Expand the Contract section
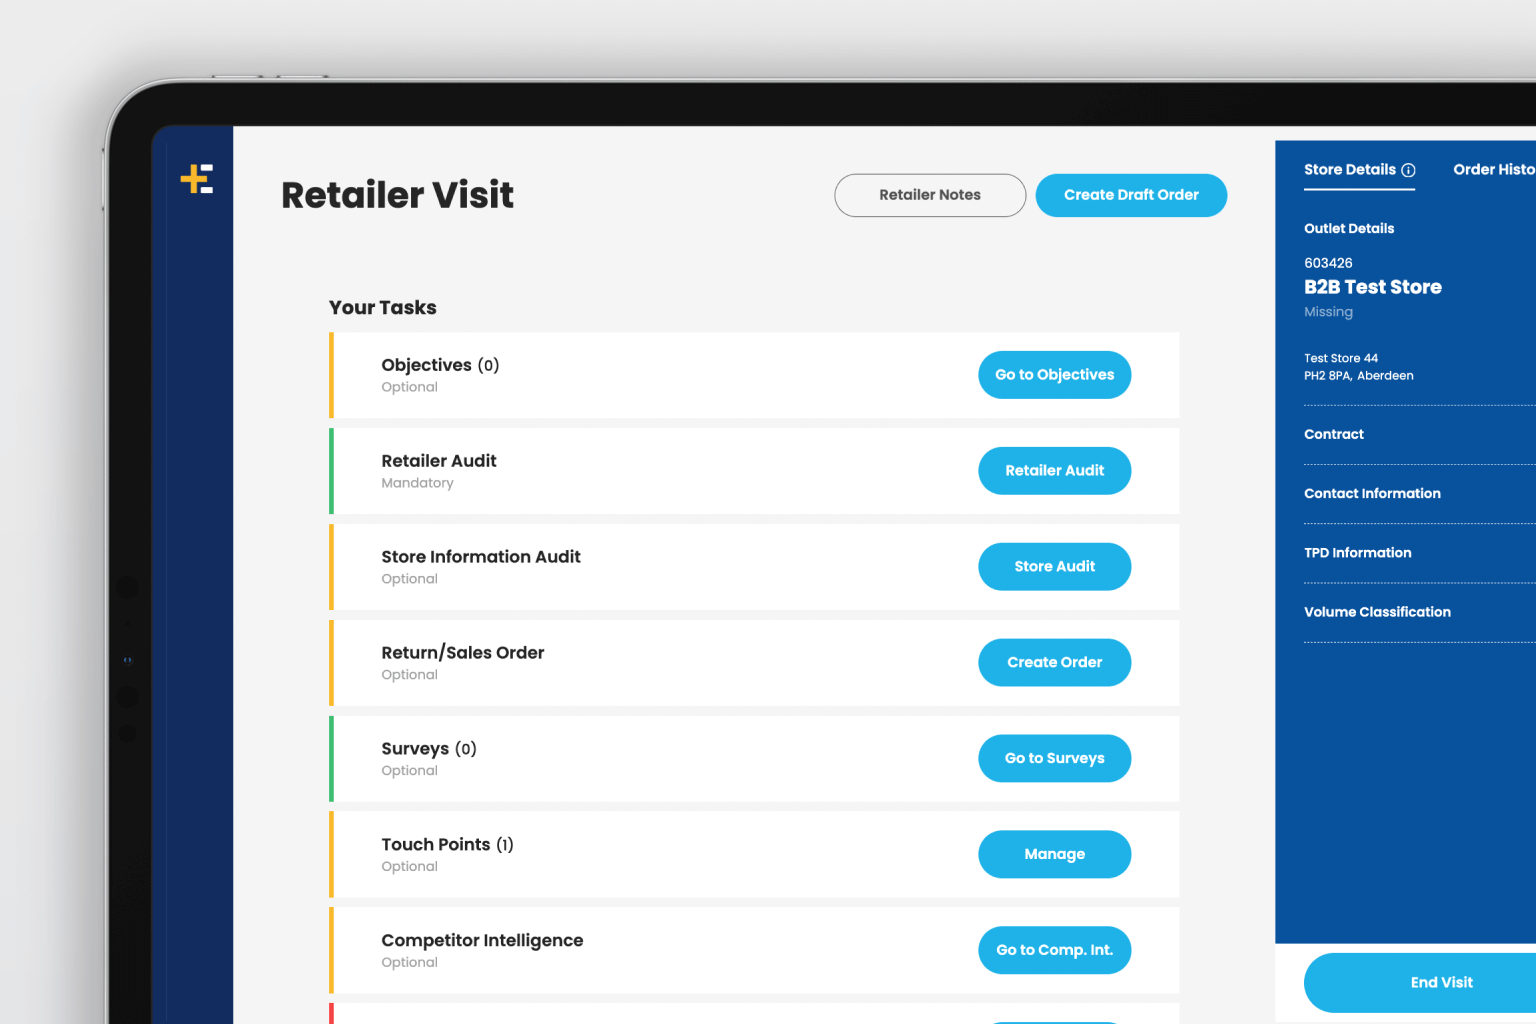The height and width of the screenshot is (1024, 1536). coord(1420,435)
